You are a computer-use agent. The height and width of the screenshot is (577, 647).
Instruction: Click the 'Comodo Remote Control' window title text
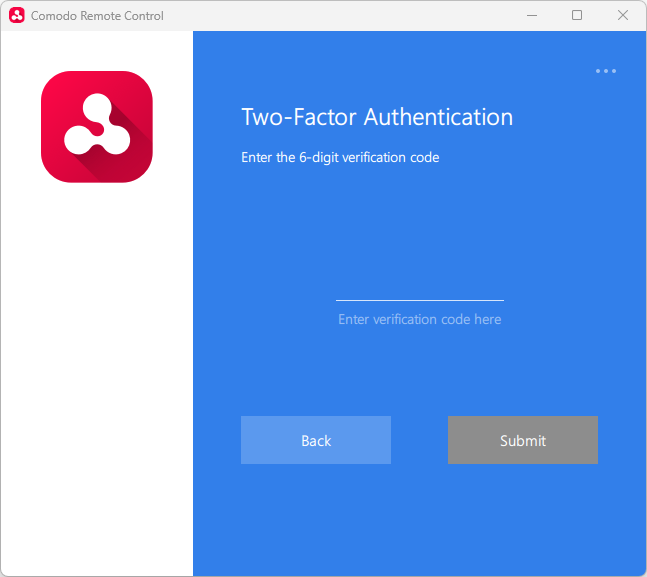[97, 16]
